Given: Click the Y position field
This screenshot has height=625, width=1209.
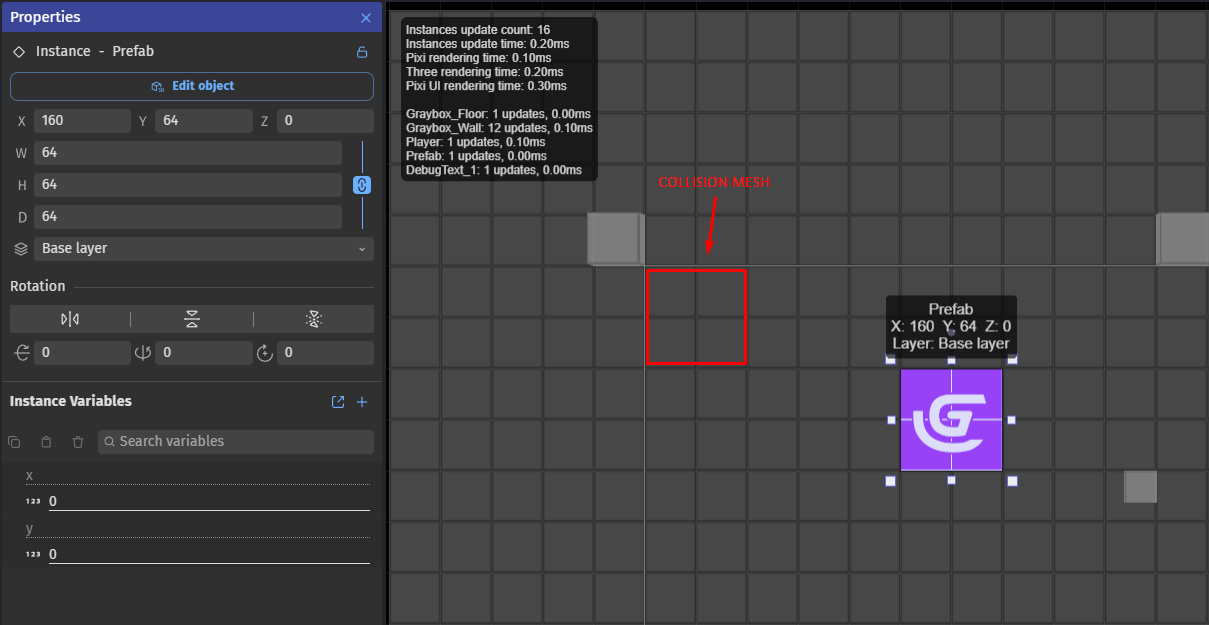Looking at the screenshot, I should pyautogui.click(x=204, y=121).
